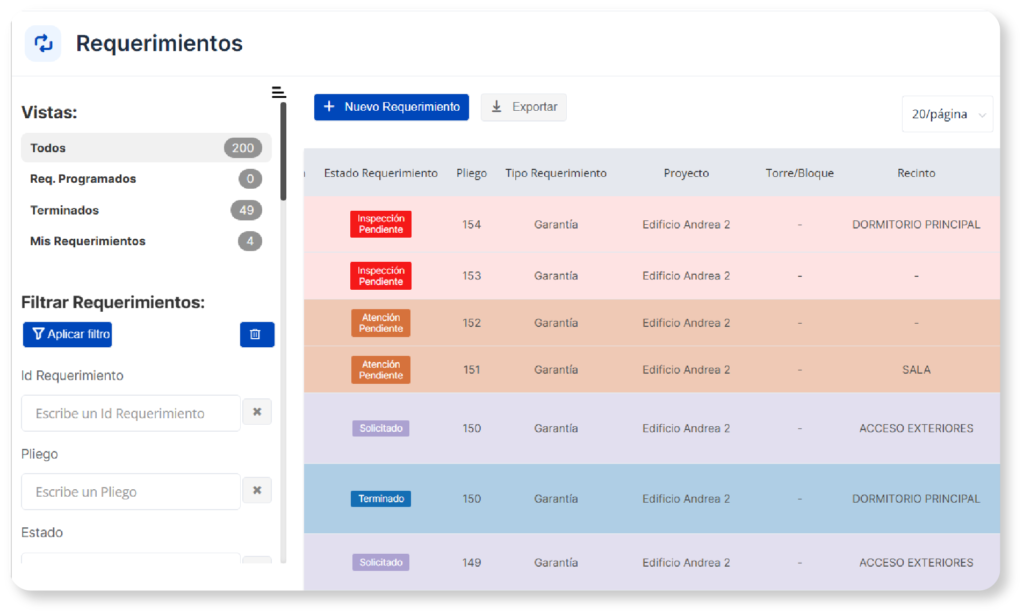
Task: Switch to Req. Programados view
Action: [x=146, y=179]
